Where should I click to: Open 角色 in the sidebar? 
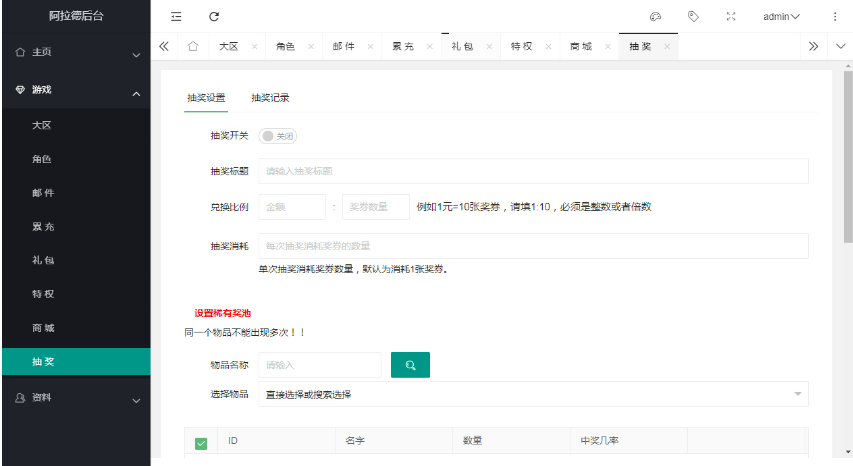76,159
